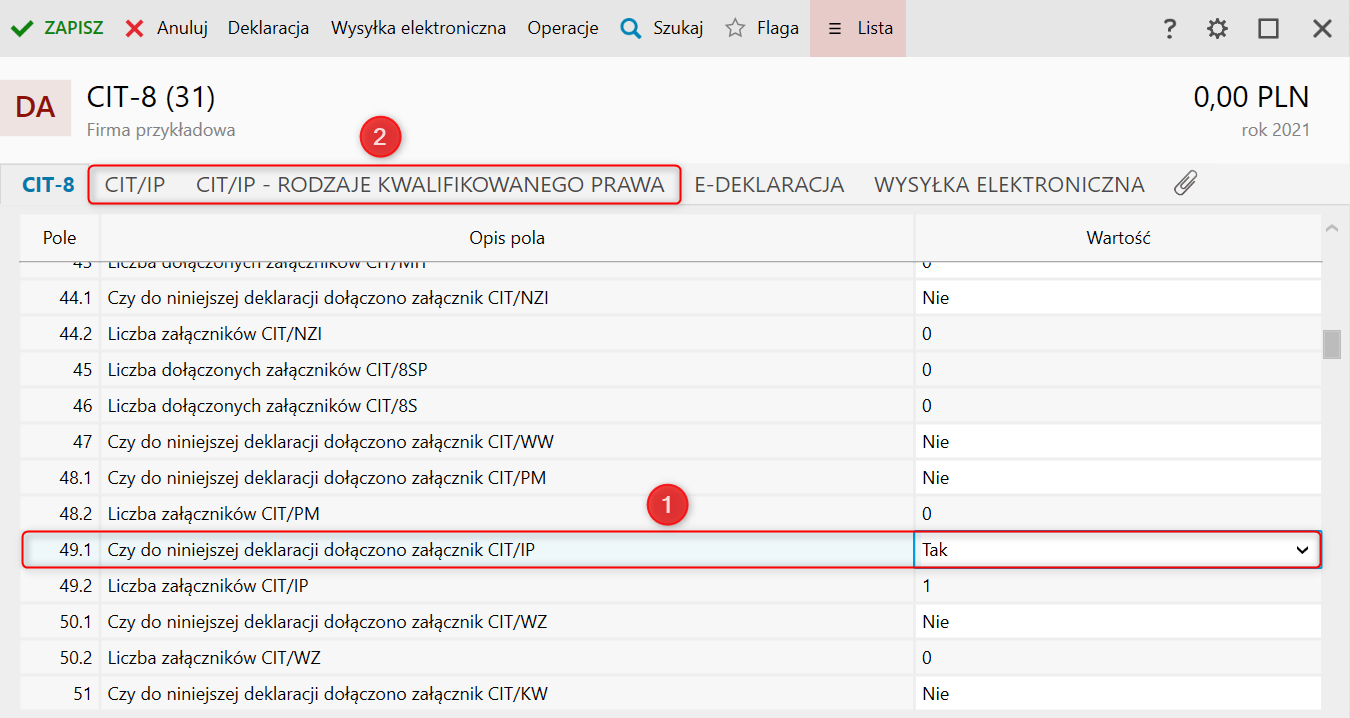This screenshot has height=718, width=1350.
Task: Click the Flaga button label
Action: click(x=778, y=28)
